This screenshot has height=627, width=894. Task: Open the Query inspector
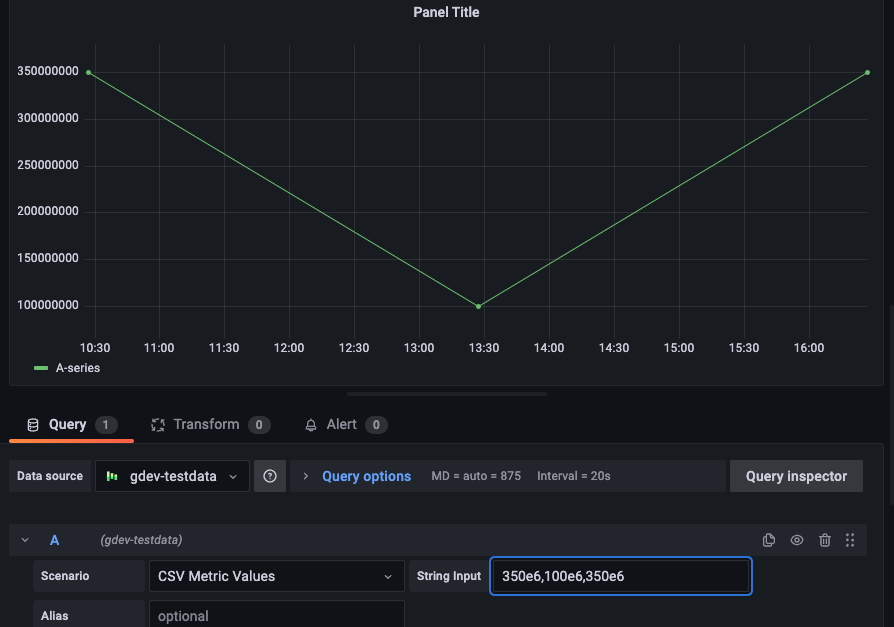pyautogui.click(x=796, y=476)
